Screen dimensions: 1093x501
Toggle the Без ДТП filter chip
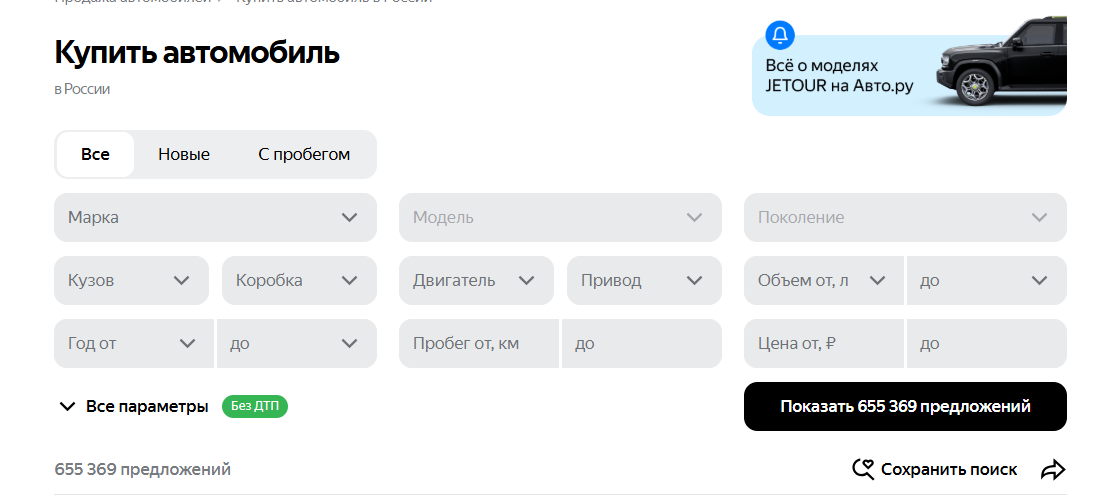pyautogui.click(x=254, y=406)
